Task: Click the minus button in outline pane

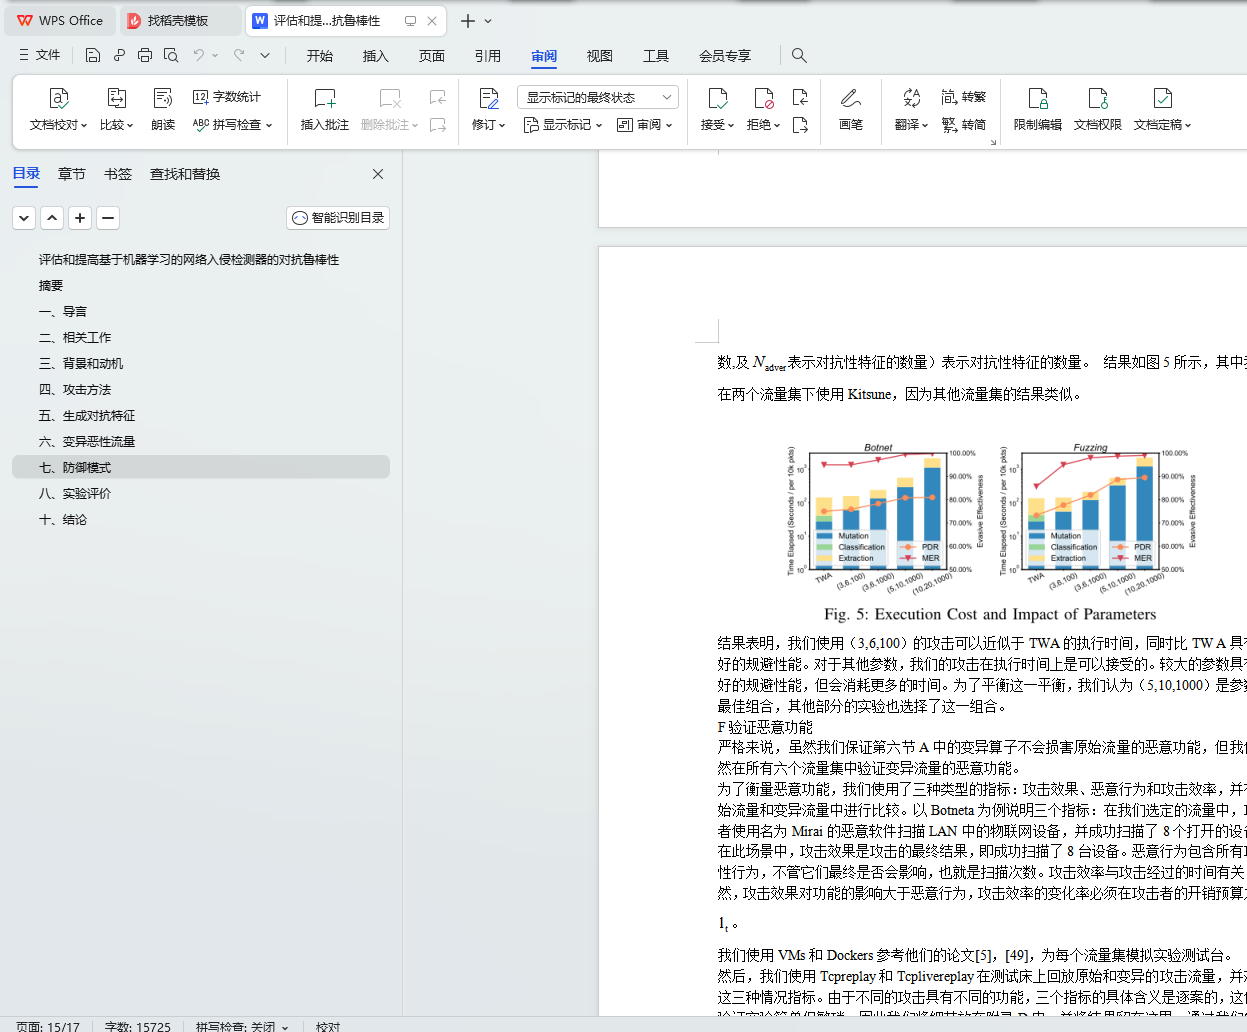Action: tap(108, 218)
